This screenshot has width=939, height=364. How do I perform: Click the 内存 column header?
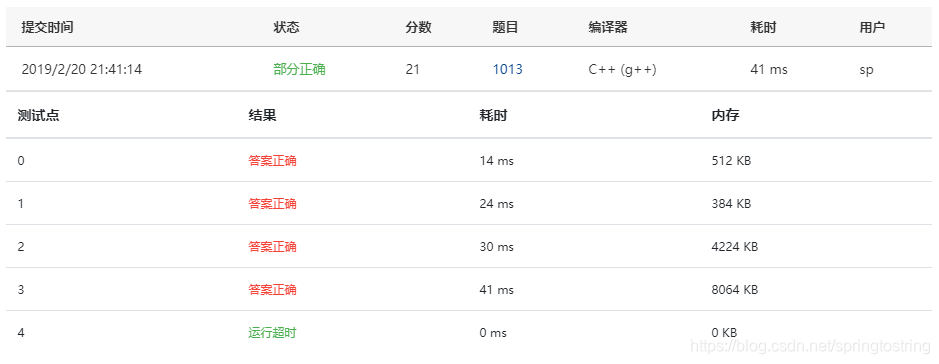[725, 116]
